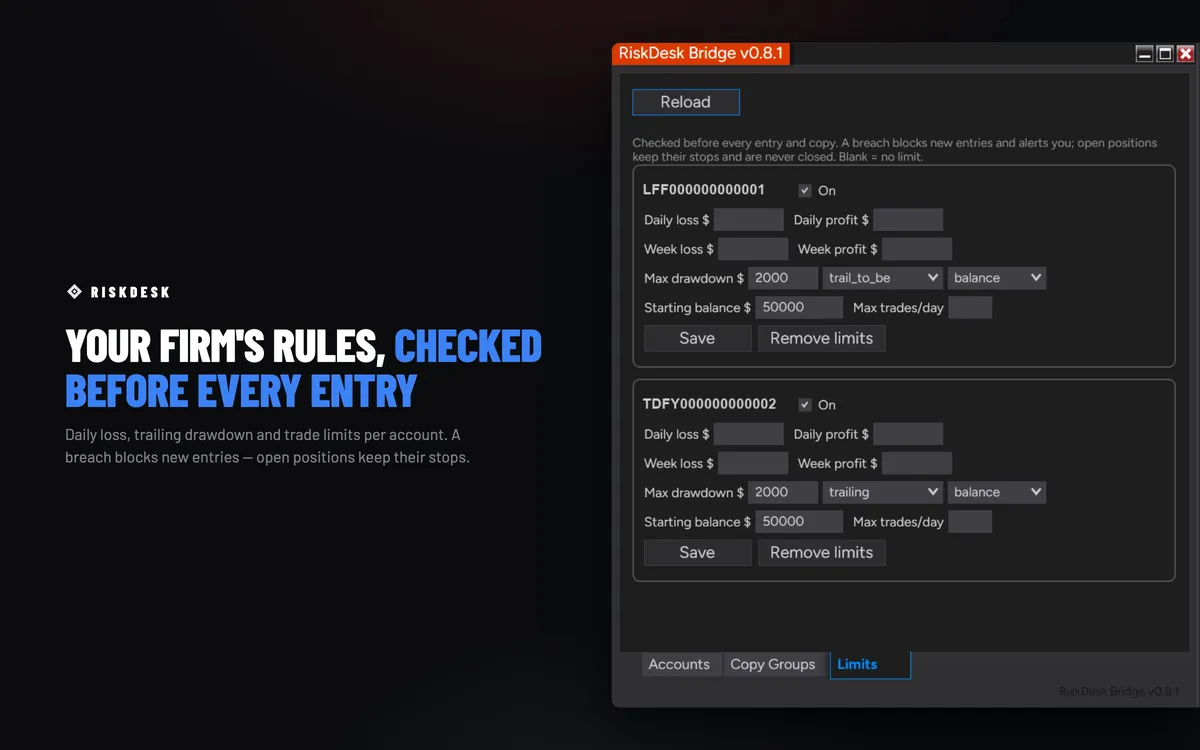Click the Reload button
Viewport: 1200px width, 750px height.
686,102
